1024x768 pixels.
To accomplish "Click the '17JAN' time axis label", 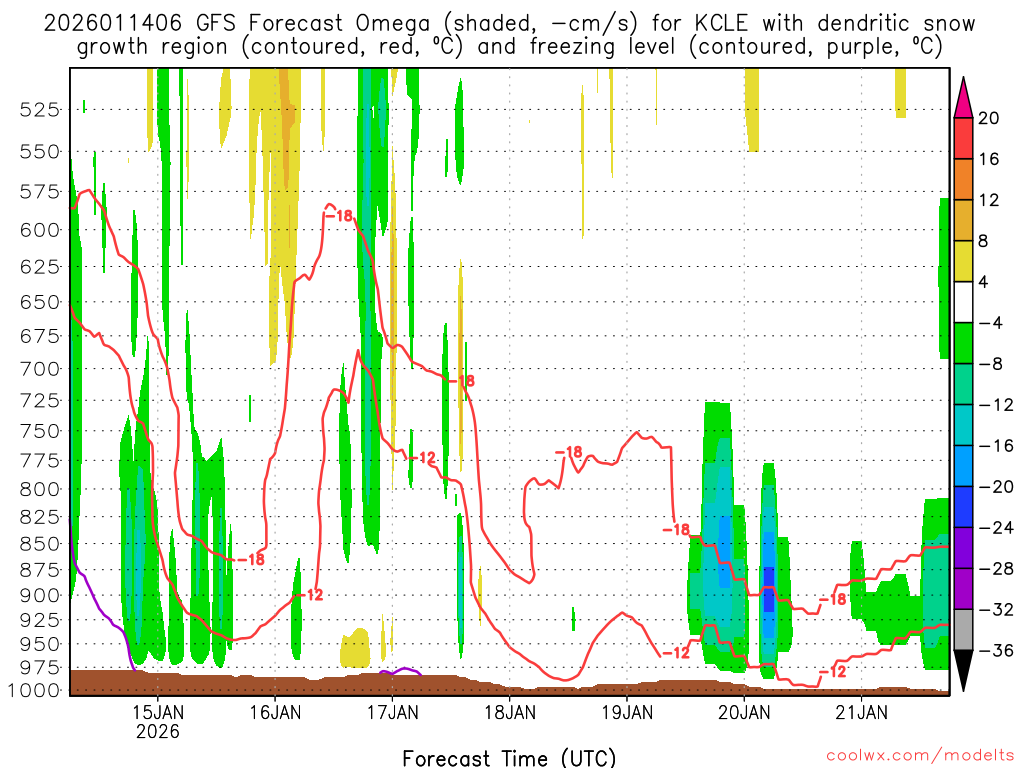I will click(x=392, y=712).
